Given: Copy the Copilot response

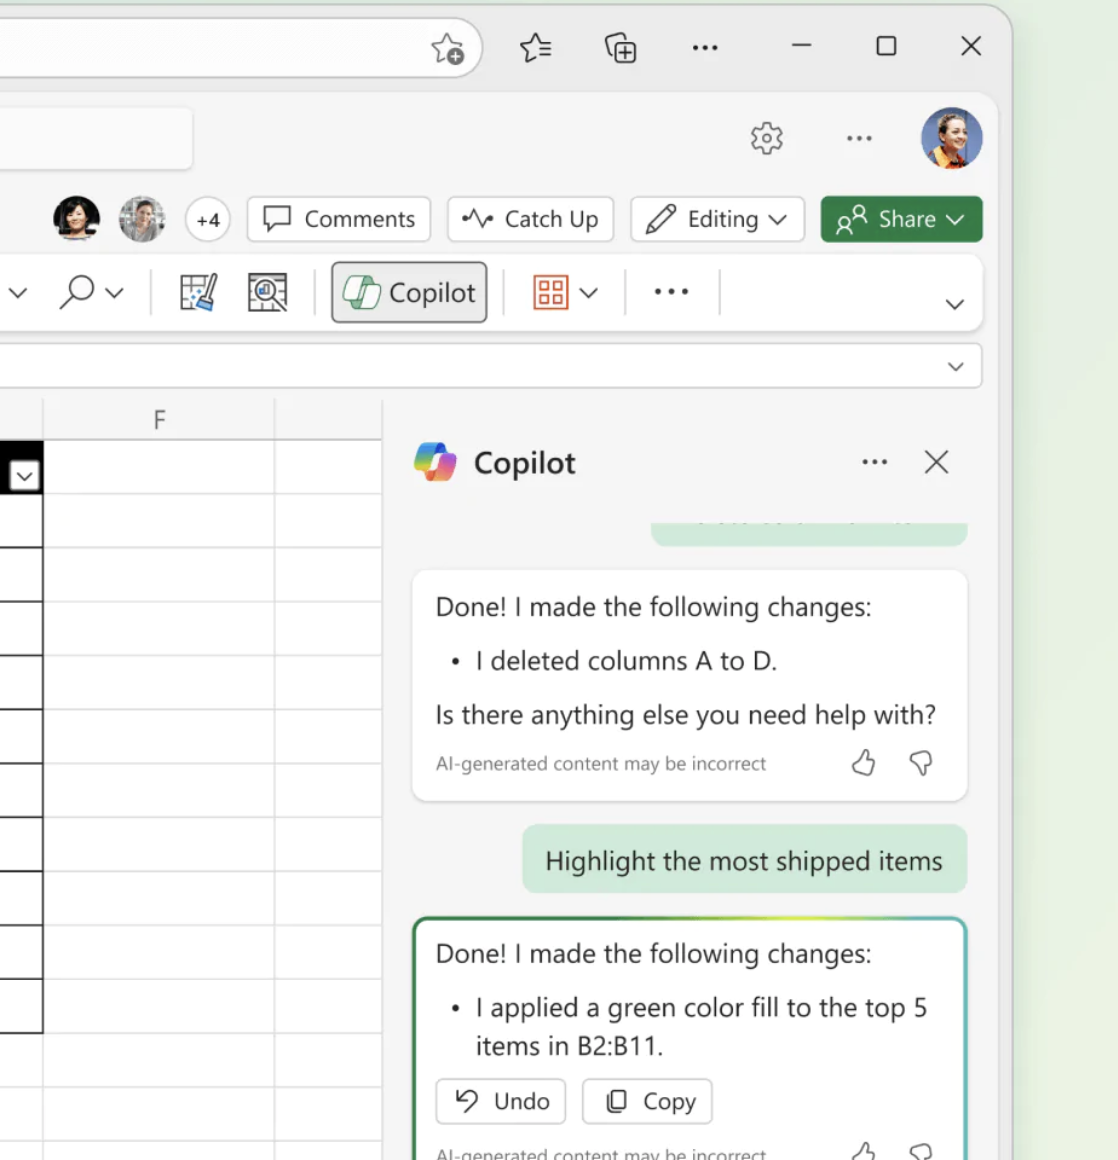Looking at the screenshot, I should (x=647, y=1101).
